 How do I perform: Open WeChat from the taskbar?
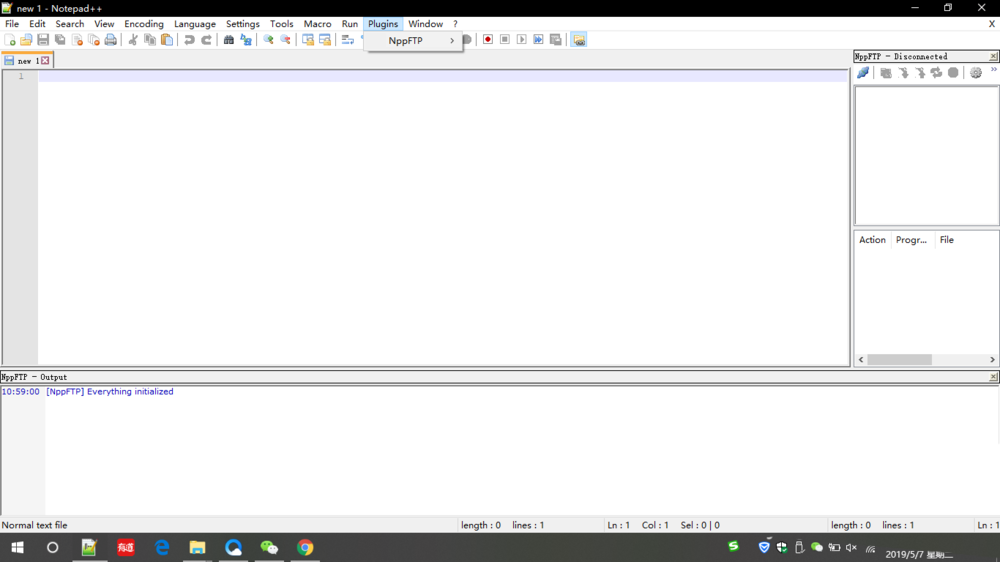click(269, 547)
